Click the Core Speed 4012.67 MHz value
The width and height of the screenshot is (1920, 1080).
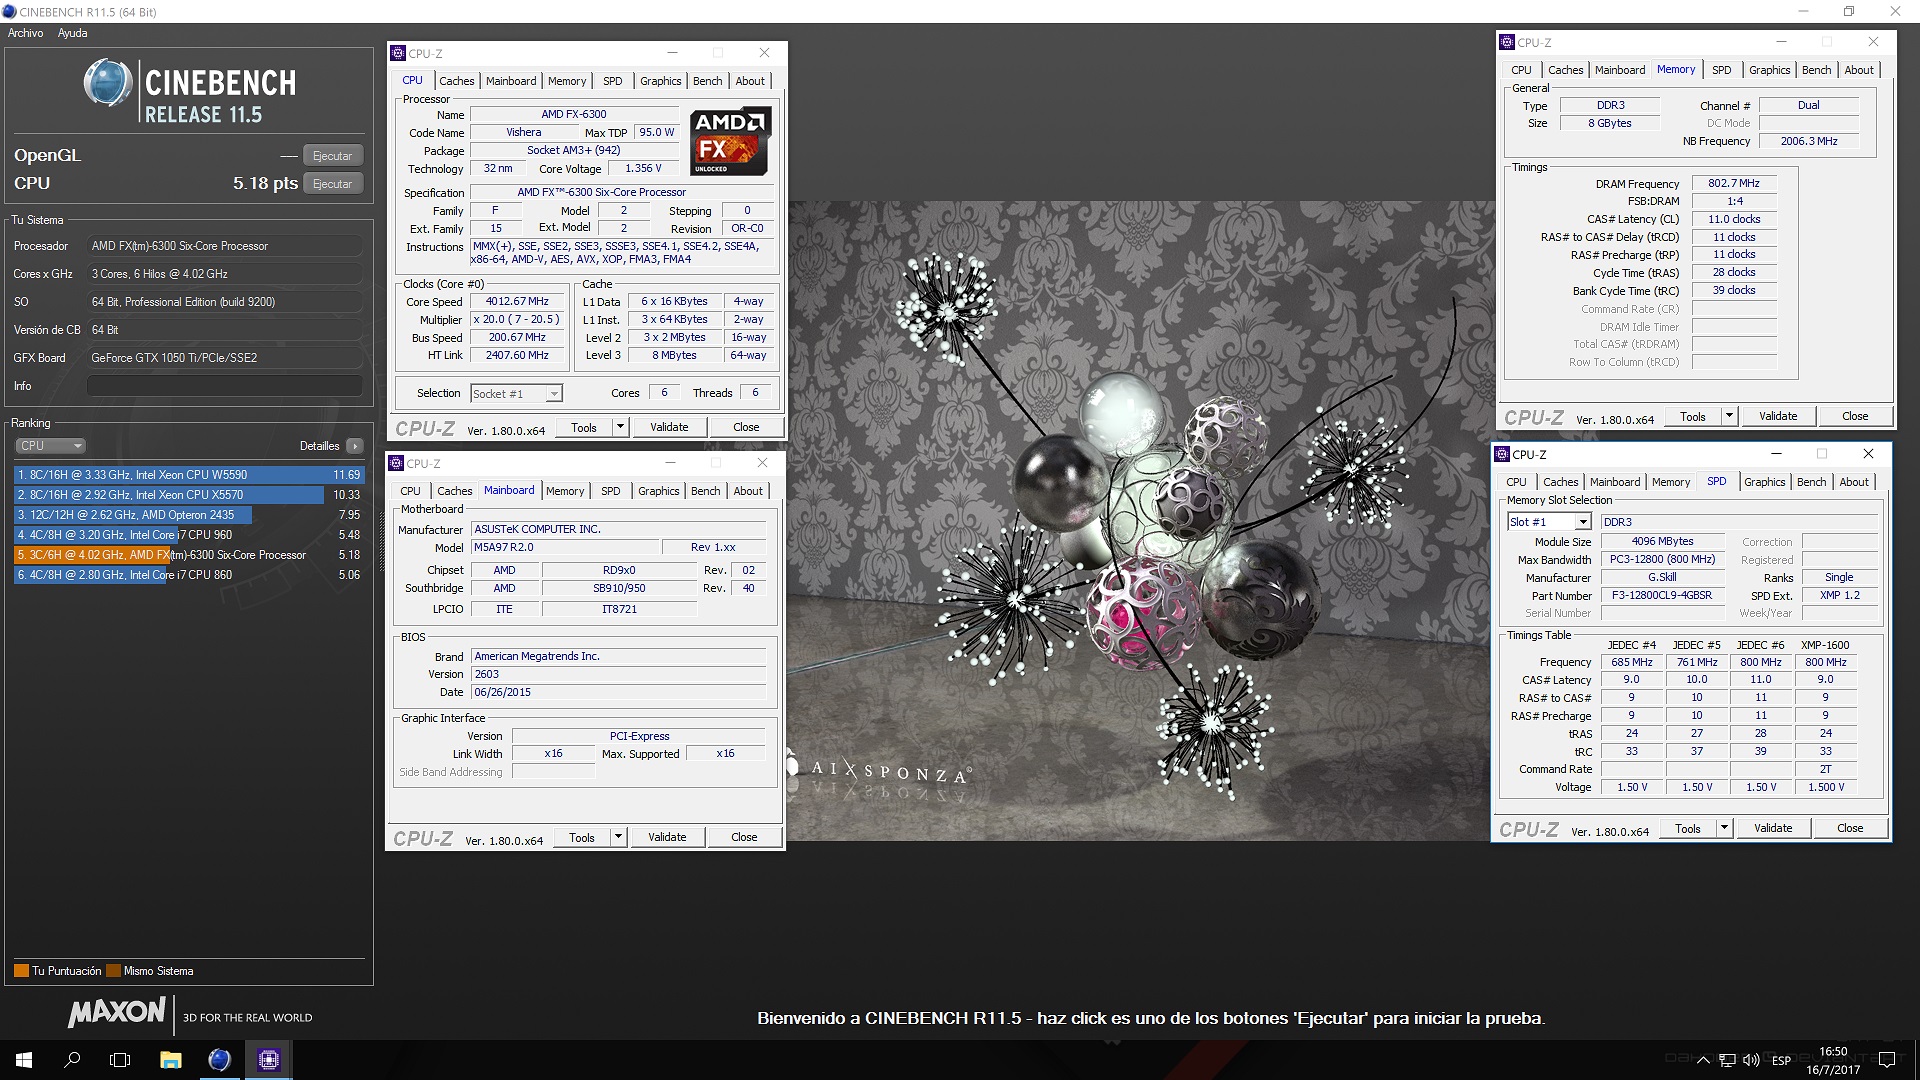(517, 301)
